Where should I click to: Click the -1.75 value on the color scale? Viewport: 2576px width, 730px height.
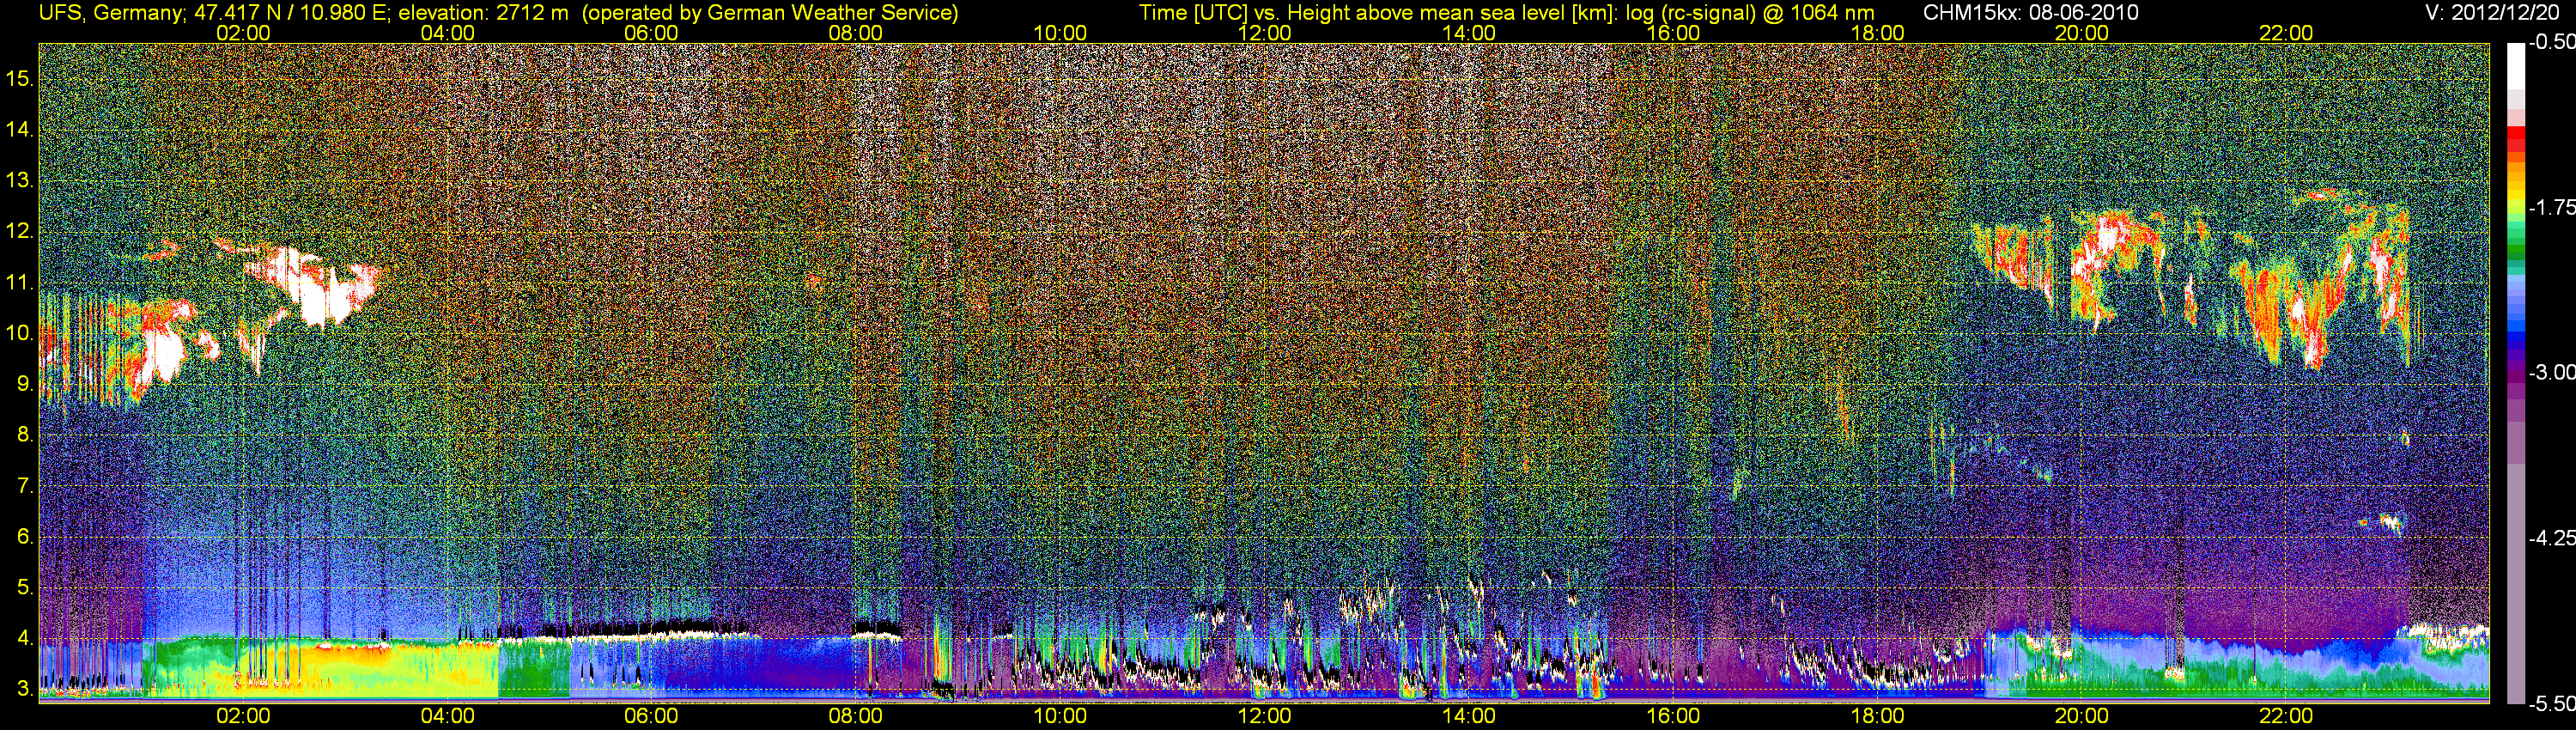2551,208
